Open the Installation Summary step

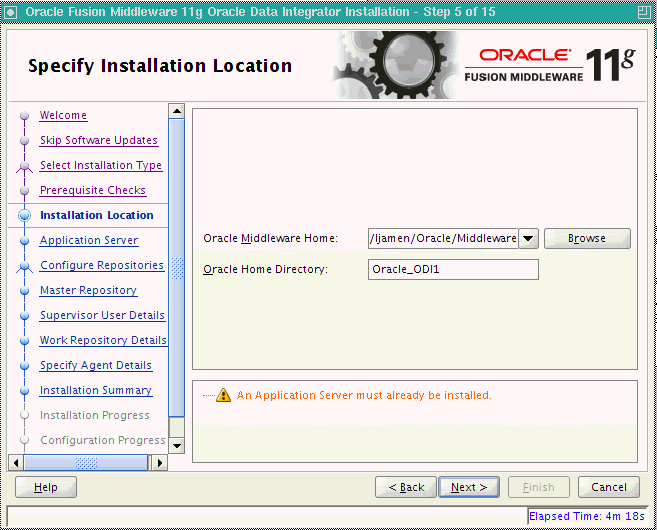click(x=96, y=390)
